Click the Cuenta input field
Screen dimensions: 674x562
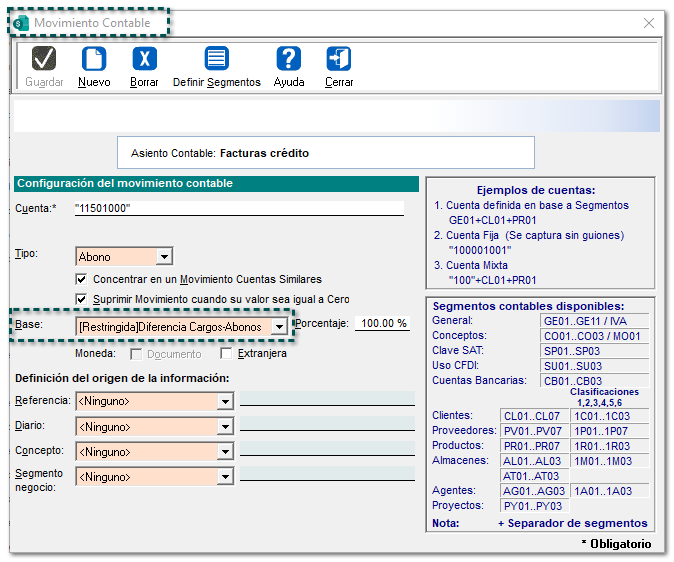point(238,208)
